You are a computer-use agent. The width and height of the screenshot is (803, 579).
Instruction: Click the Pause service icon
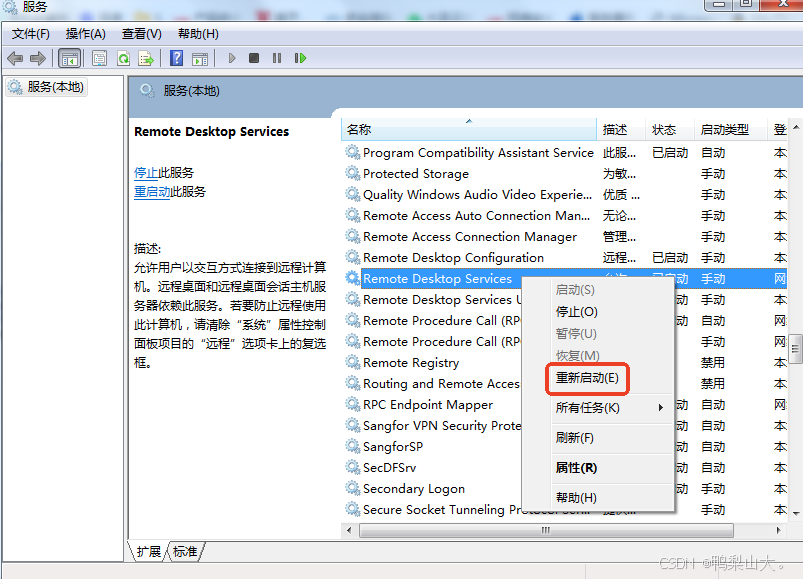tap(277, 58)
